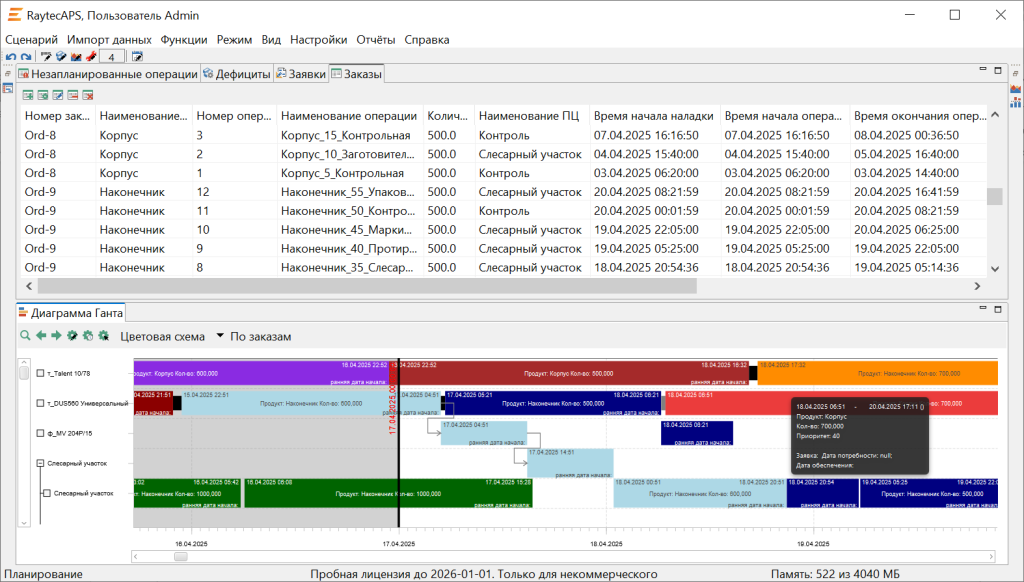
Task: Click resource list scroll down chevron
Action: click(24, 523)
